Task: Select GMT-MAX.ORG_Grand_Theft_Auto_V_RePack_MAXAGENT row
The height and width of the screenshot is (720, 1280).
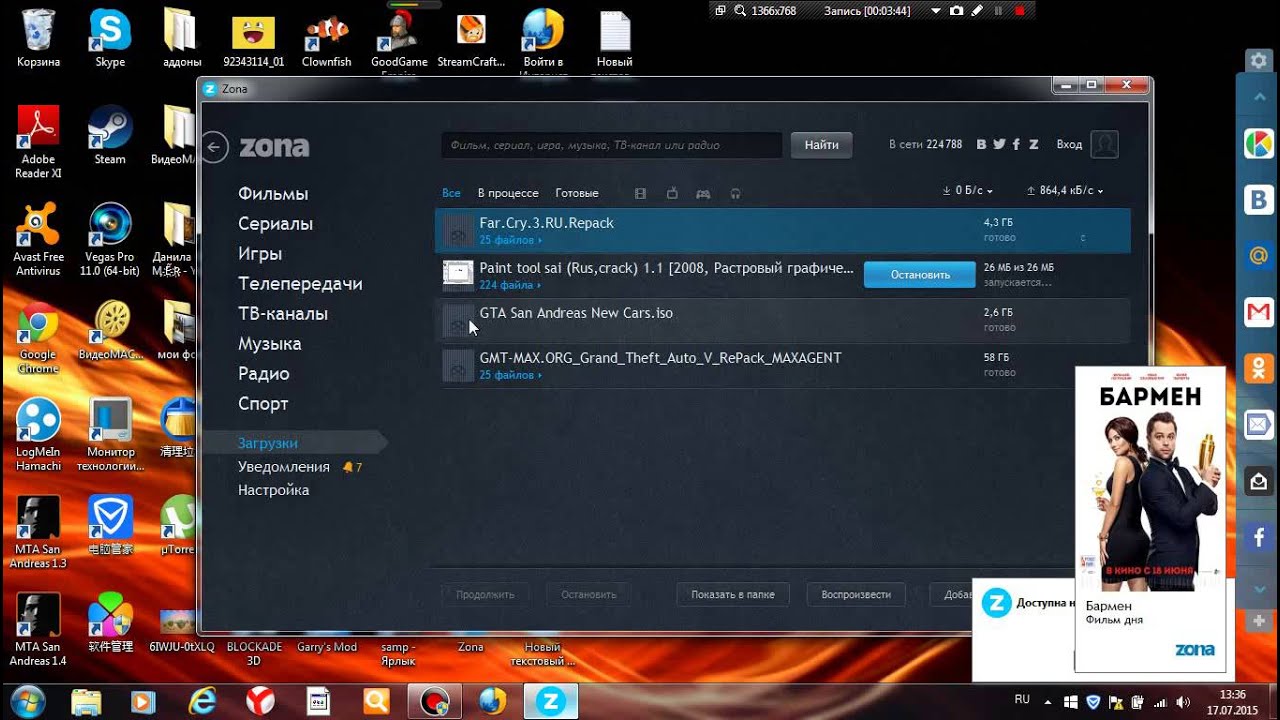Action: [782, 365]
